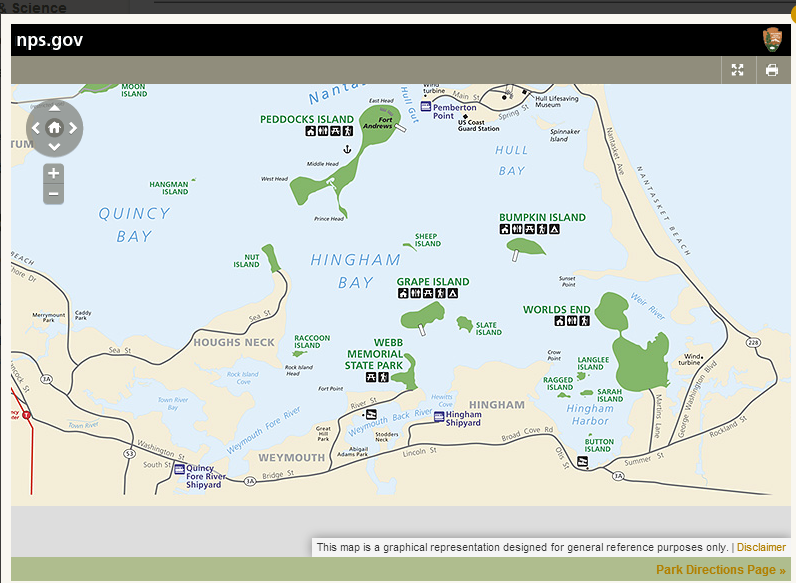This screenshot has width=796, height=583.
Task: Click Bumpkin Island camping tent icon
Action: (x=554, y=229)
